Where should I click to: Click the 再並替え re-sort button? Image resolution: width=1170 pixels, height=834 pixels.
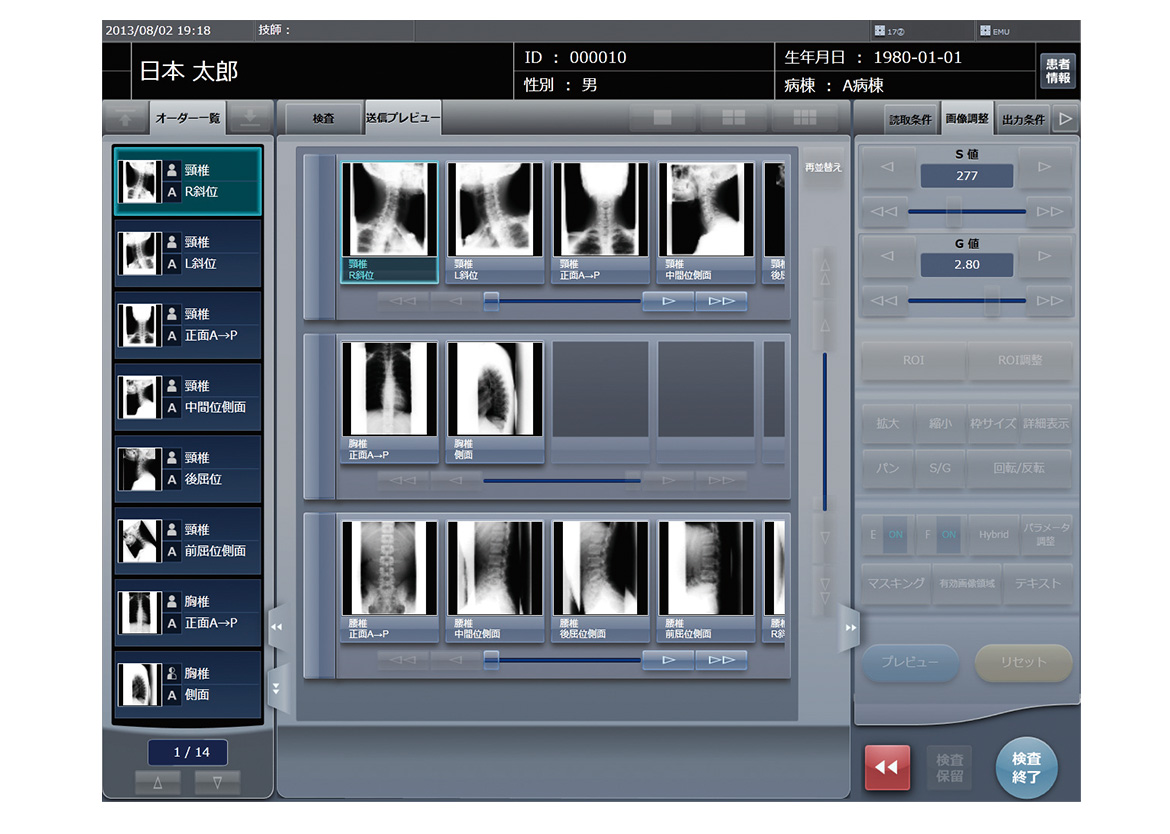click(823, 168)
